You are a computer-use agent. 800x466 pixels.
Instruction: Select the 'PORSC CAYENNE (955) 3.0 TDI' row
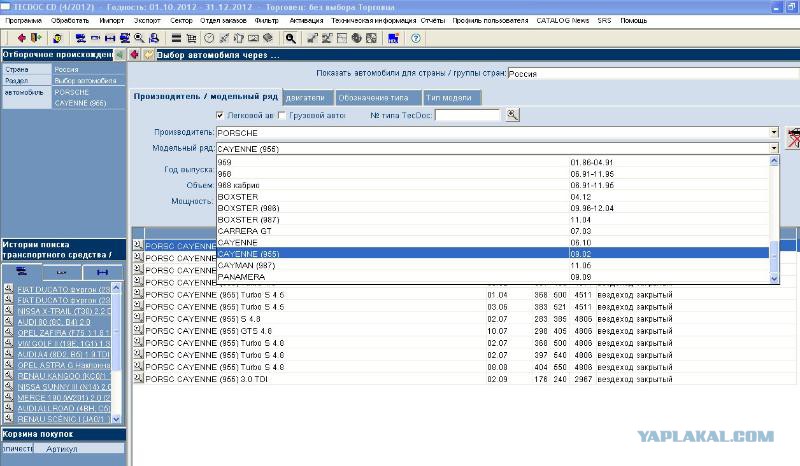(x=464, y=379)
